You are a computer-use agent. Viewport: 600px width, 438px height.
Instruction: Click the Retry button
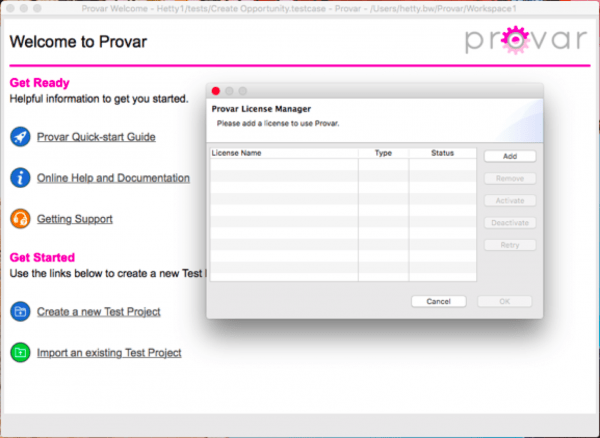(510, 245)
